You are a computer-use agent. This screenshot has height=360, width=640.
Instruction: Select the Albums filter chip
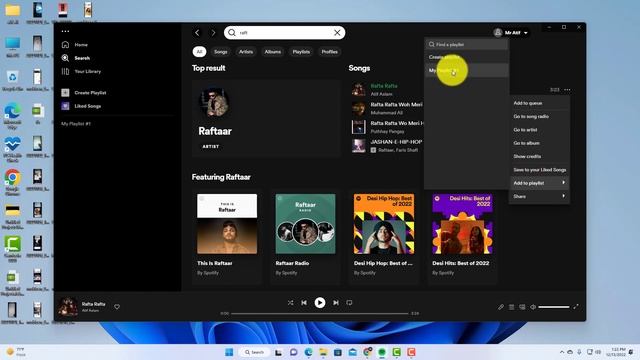pyautogui.click(x=273, y=52)
